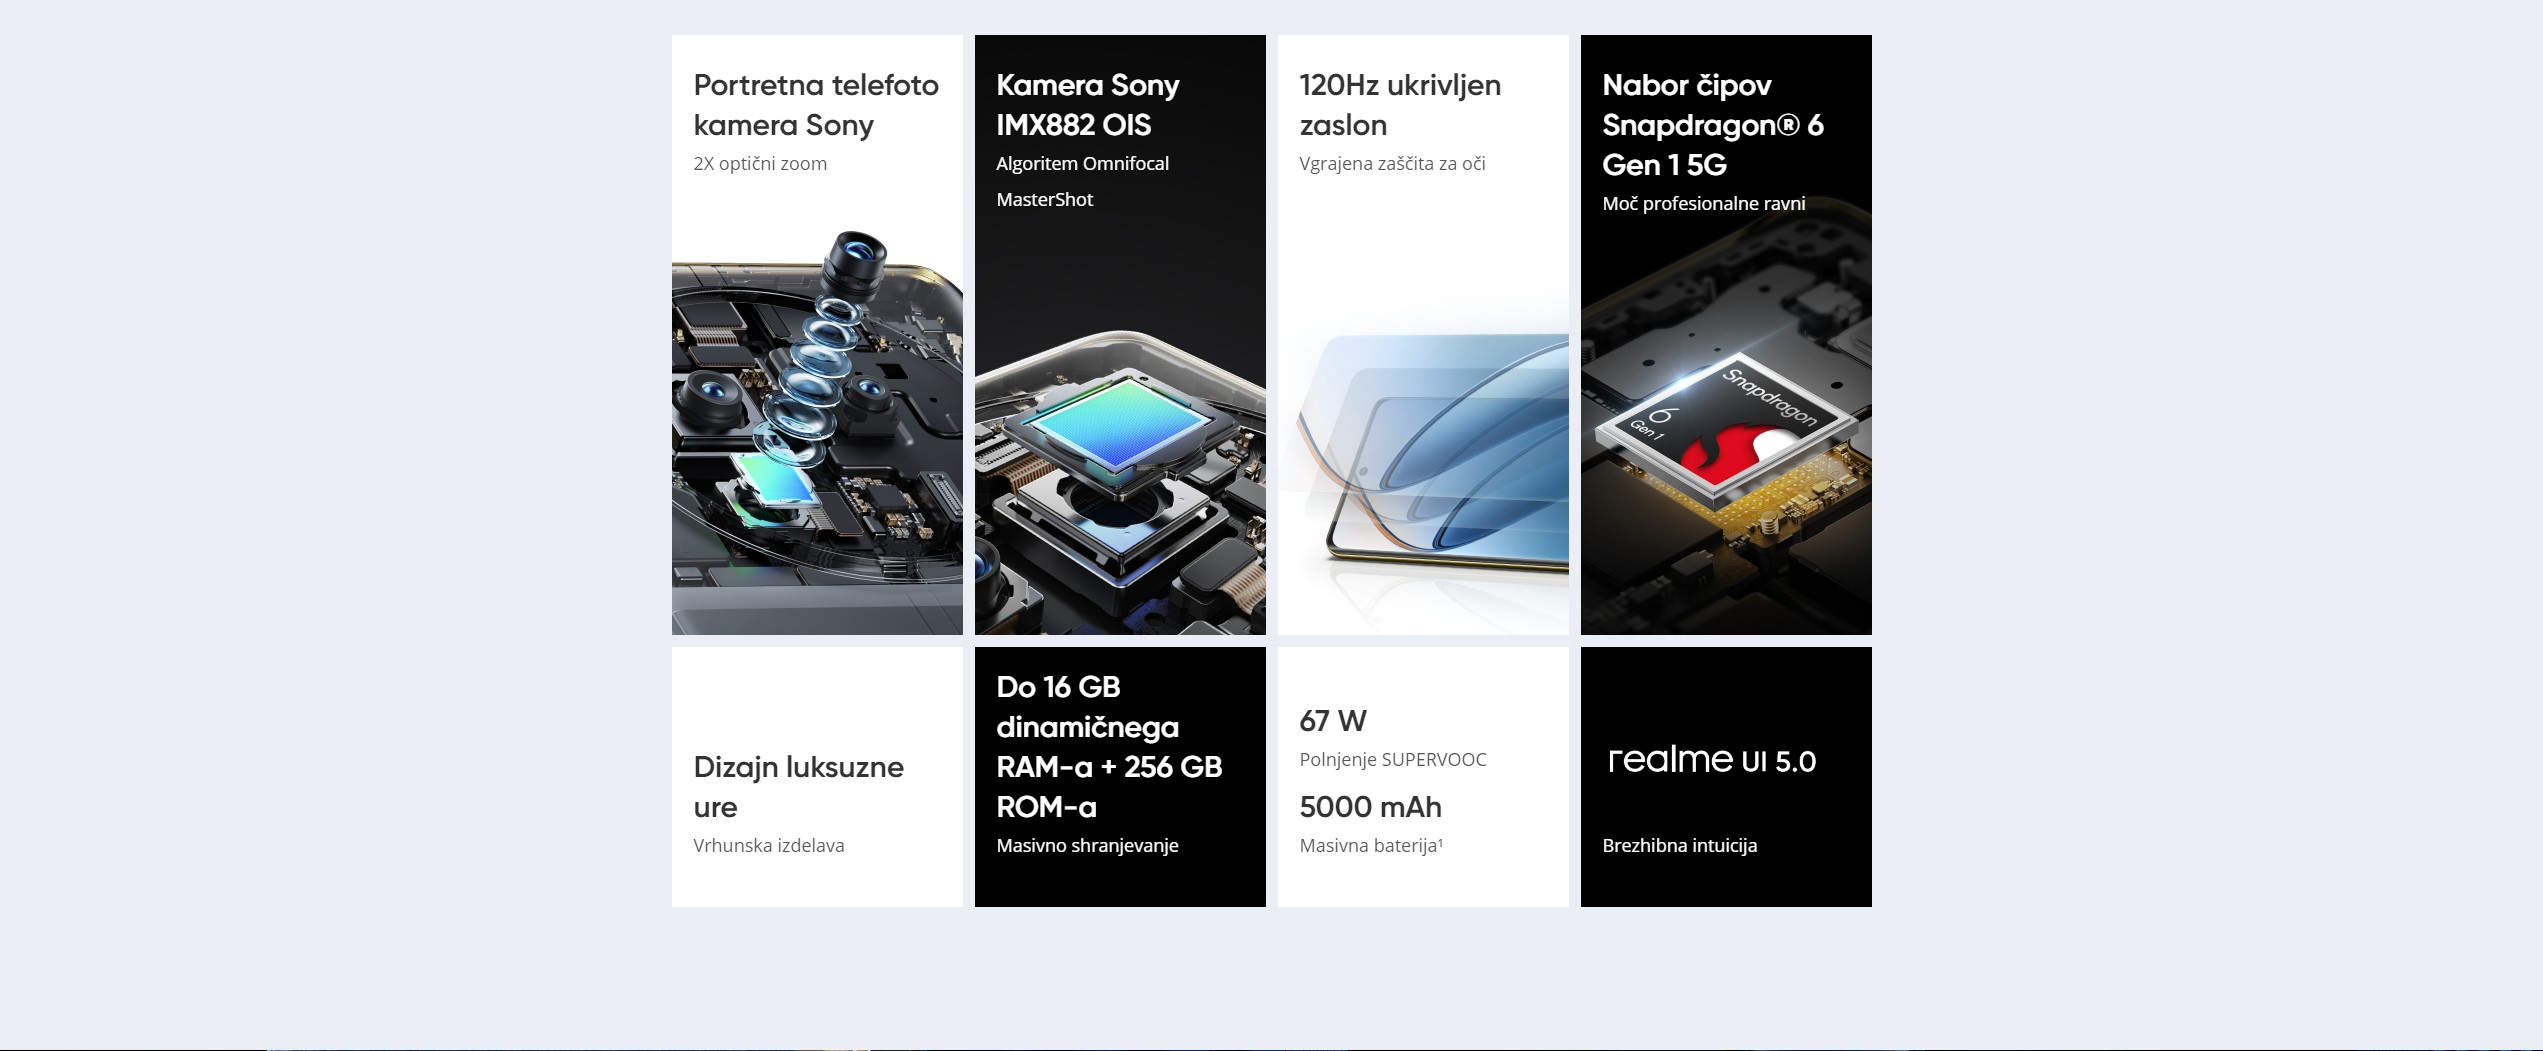This screenshot has width=2543, height=1051.
Task: Click the Algoritem Omnifocal MasterShot text
Action: point(1082,182)
